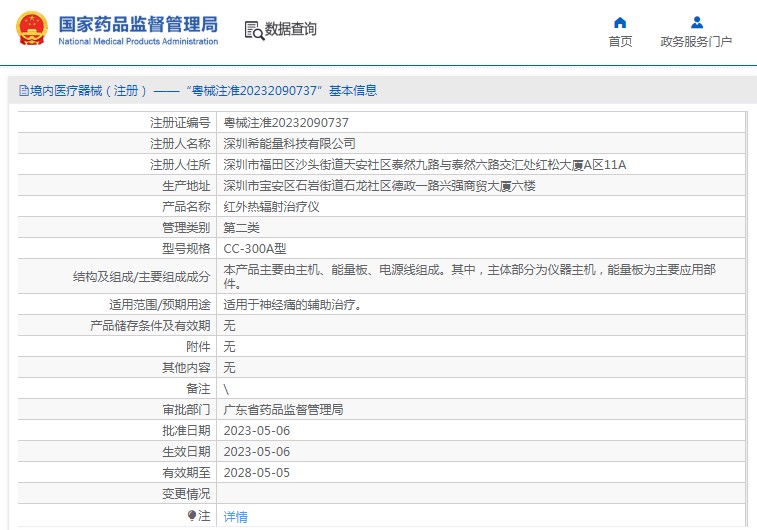Image resolution: width=757 pixels, height=530 pixels.
Task: Click the 首页 label
Action: [x=620, y=42]
